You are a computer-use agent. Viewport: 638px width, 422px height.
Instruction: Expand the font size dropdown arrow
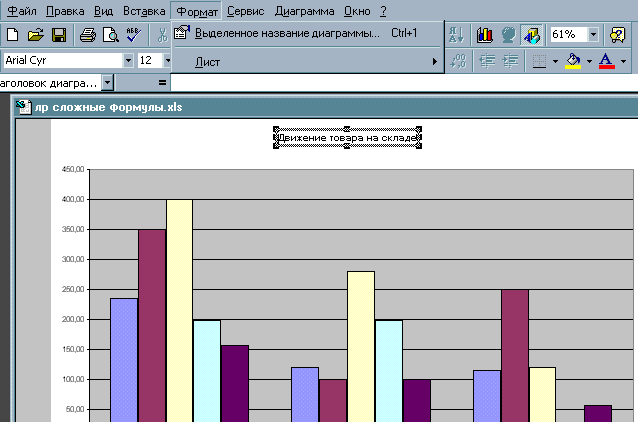coord(167,61)
